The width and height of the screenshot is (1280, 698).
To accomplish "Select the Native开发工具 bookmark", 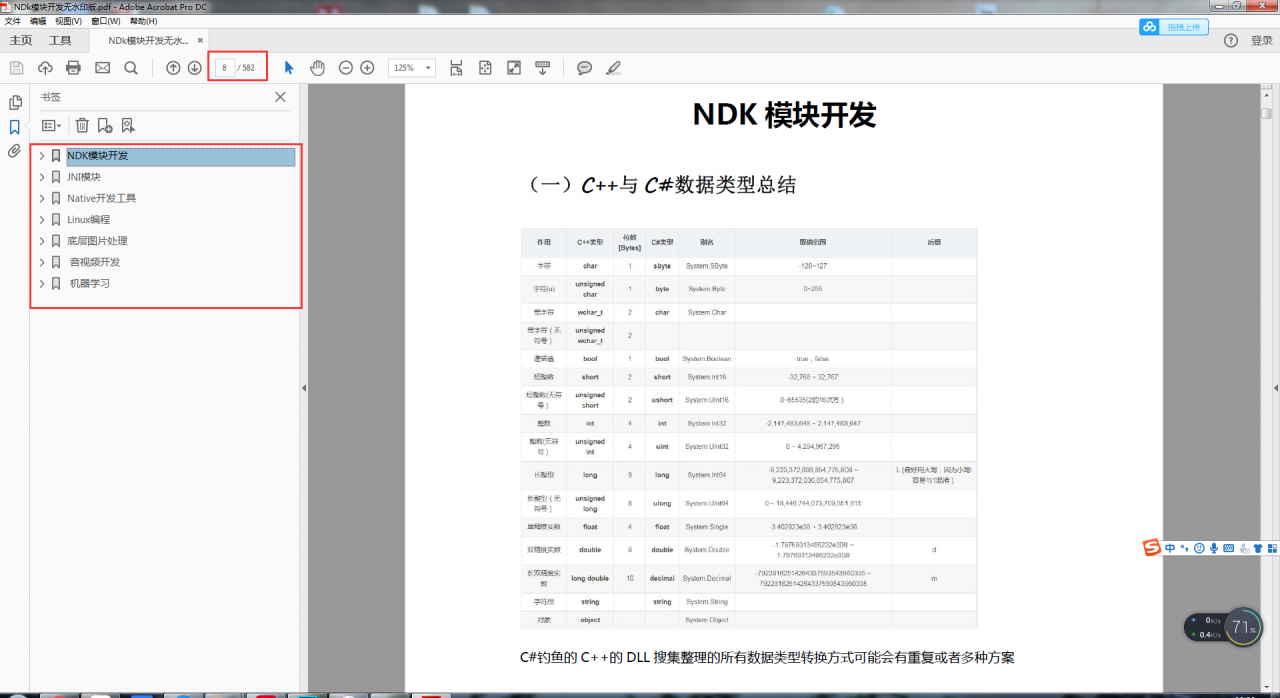I will [101, 198].
